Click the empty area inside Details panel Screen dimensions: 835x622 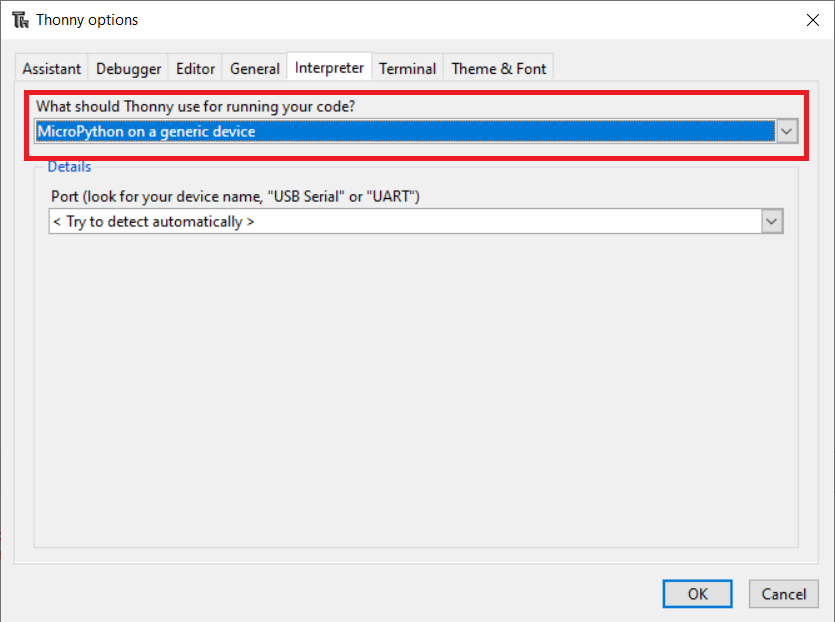click(x=415, y=389)
